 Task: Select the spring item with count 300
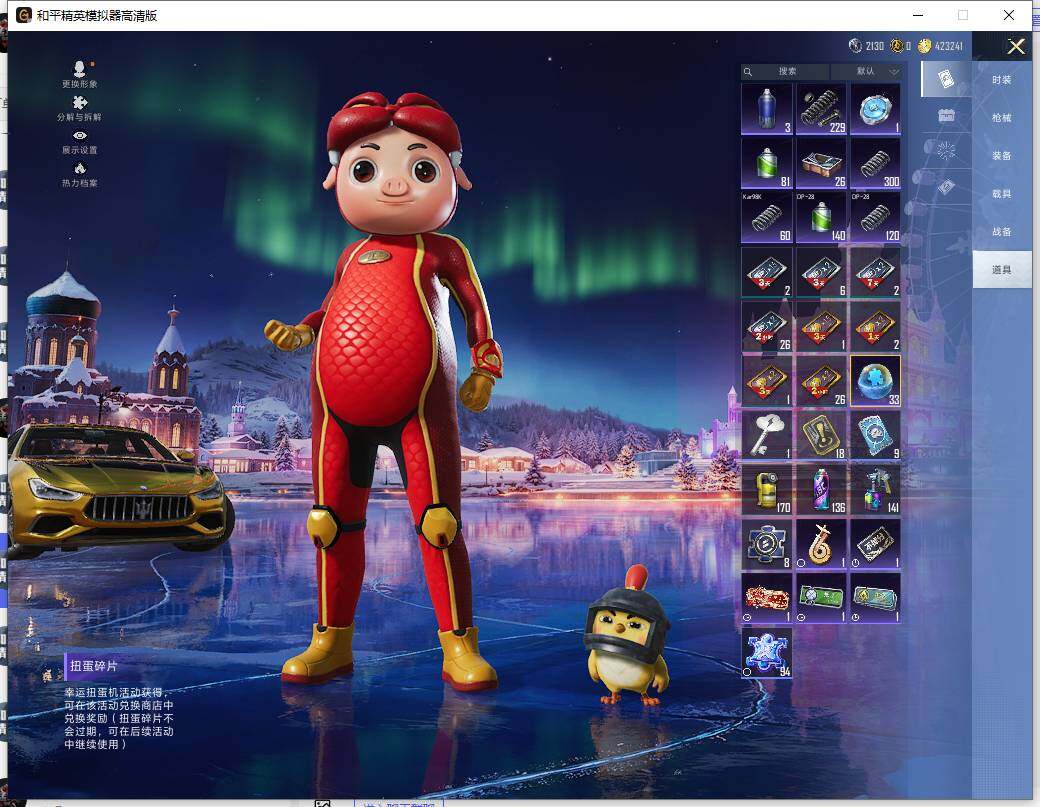875,163
